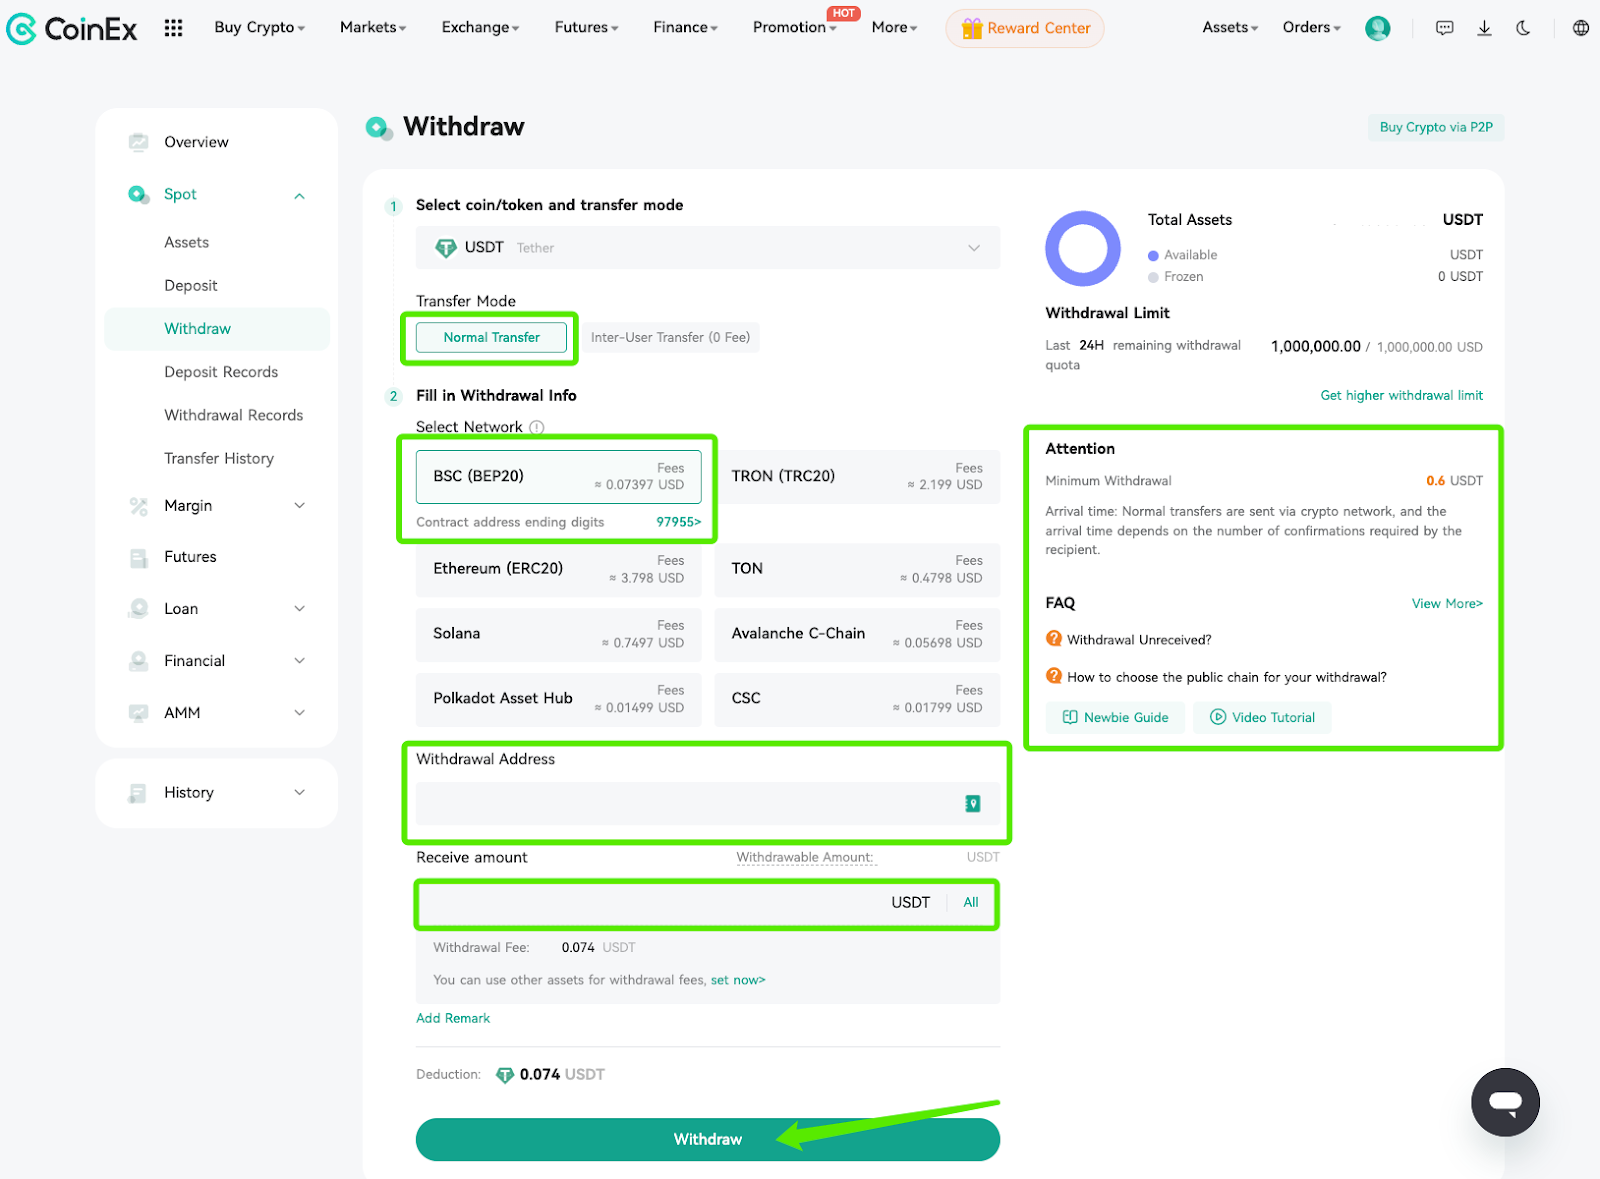Click the Futures sidebar icon
The height and width of the screenshot is (1179, 1600).
[138, 557]
